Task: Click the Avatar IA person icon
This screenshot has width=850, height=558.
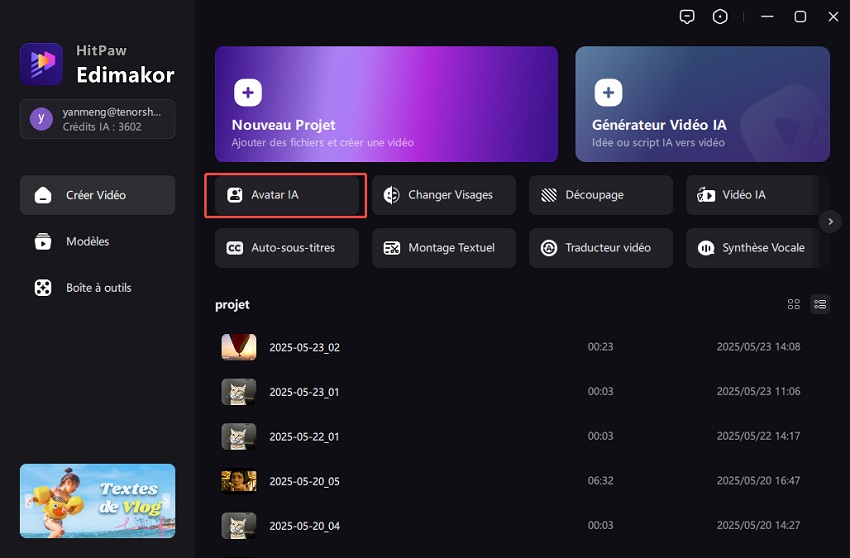Action: pyautogui.click(x=235, y=195)
